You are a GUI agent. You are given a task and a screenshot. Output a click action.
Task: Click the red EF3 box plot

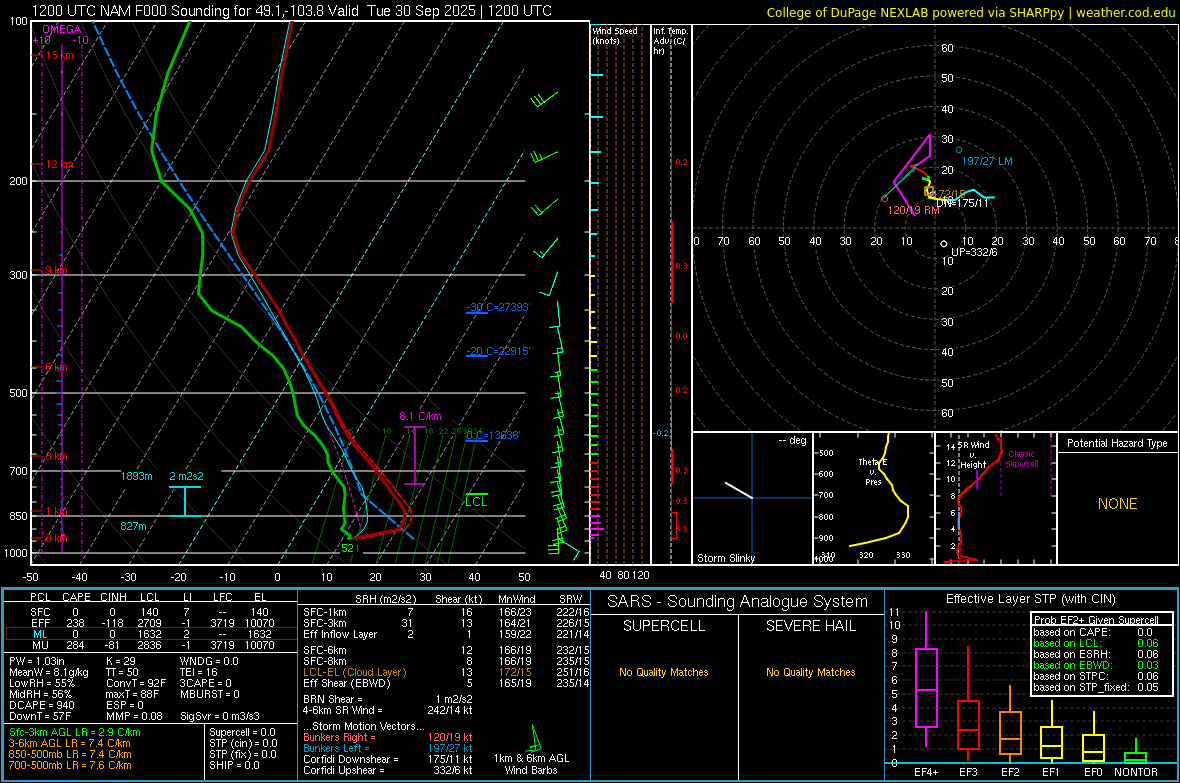click(968, 702)
